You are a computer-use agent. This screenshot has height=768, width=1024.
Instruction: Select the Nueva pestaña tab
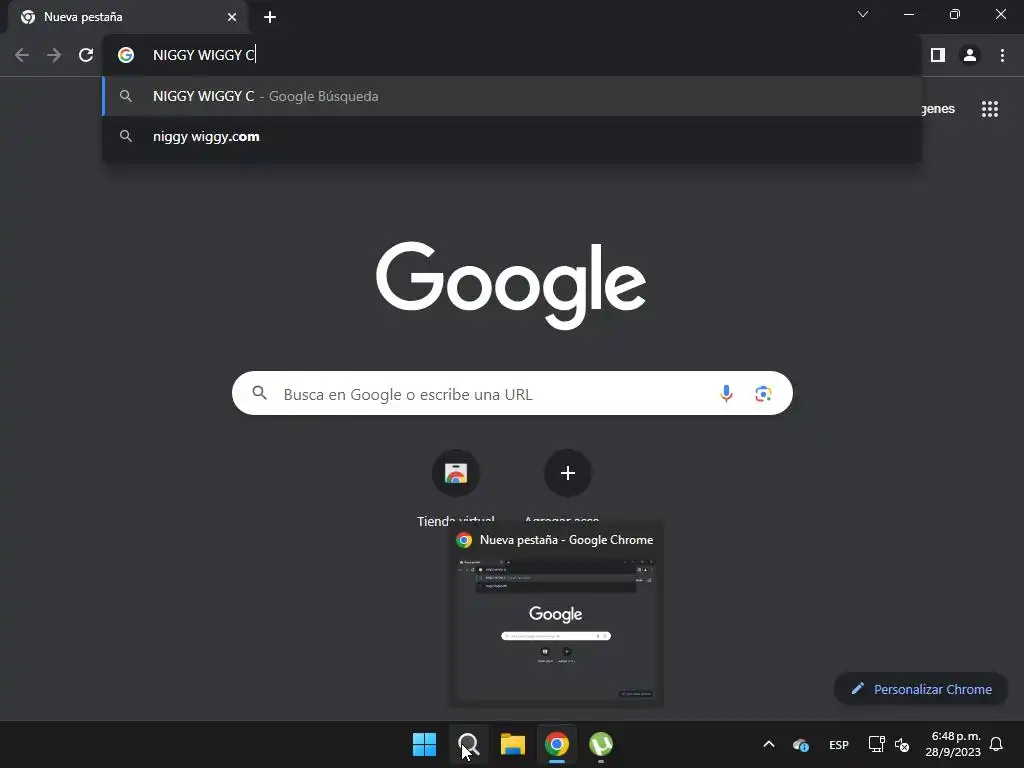(127, 17)
